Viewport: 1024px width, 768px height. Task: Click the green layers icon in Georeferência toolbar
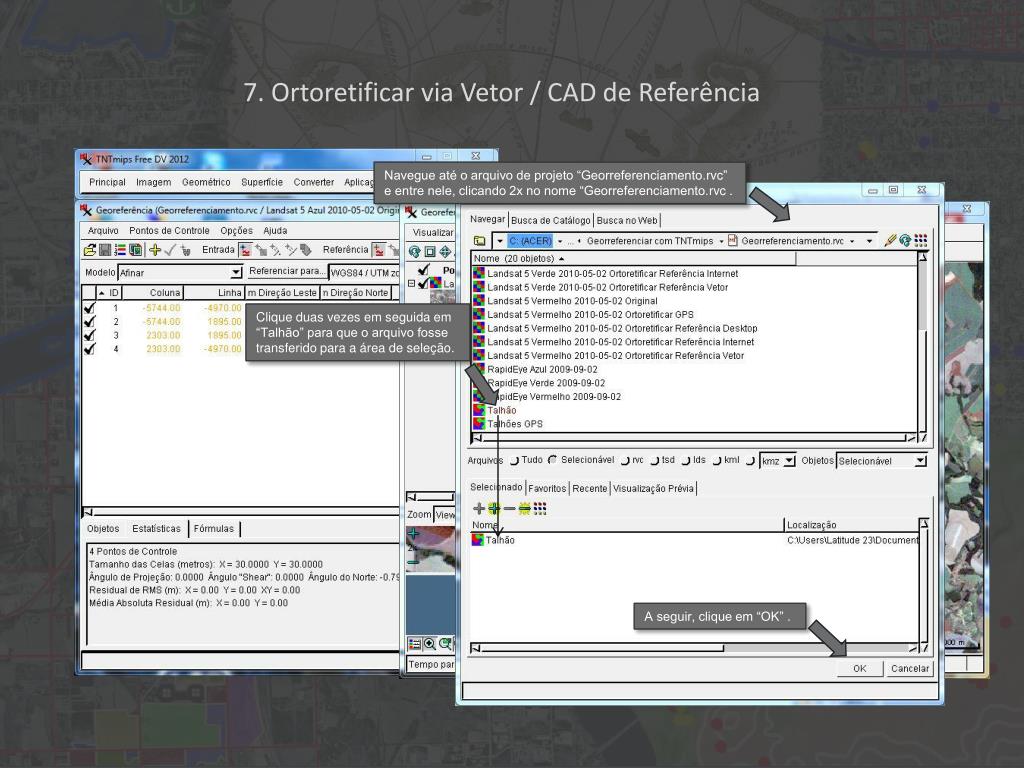coord(135,249)
